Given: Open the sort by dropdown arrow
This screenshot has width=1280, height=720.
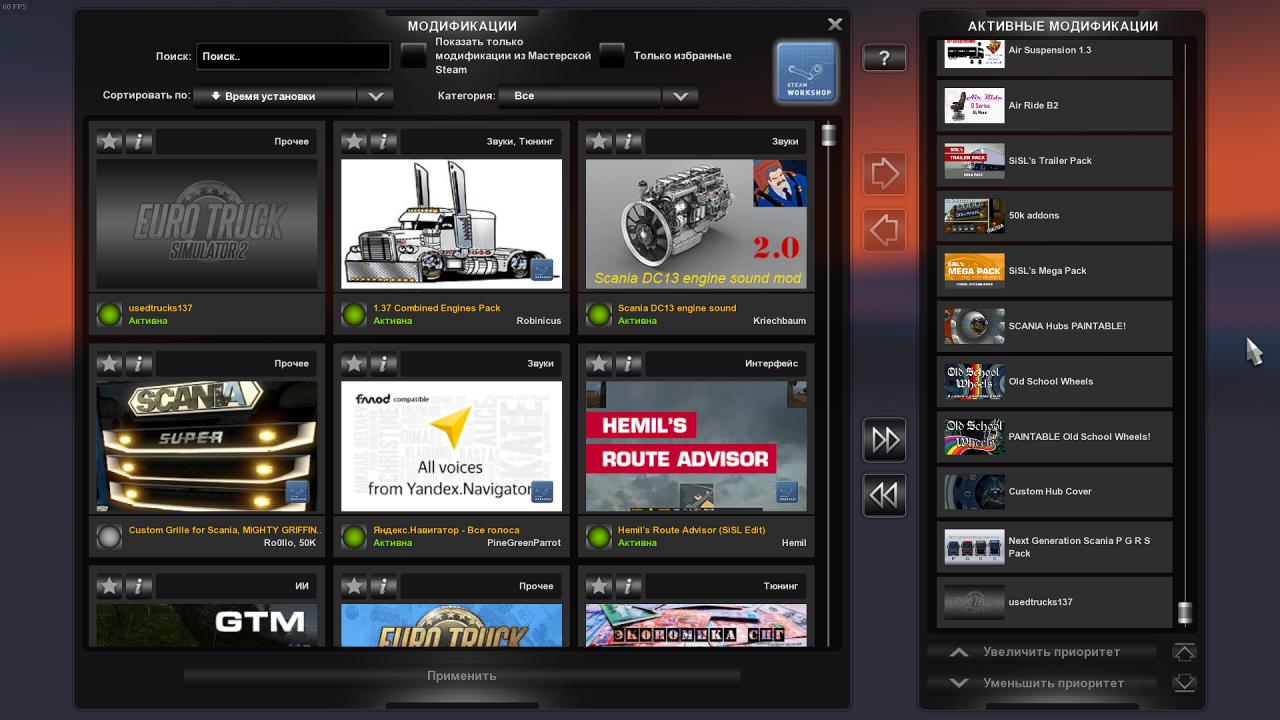Looking at the screenshot, I should click(375, 96).
